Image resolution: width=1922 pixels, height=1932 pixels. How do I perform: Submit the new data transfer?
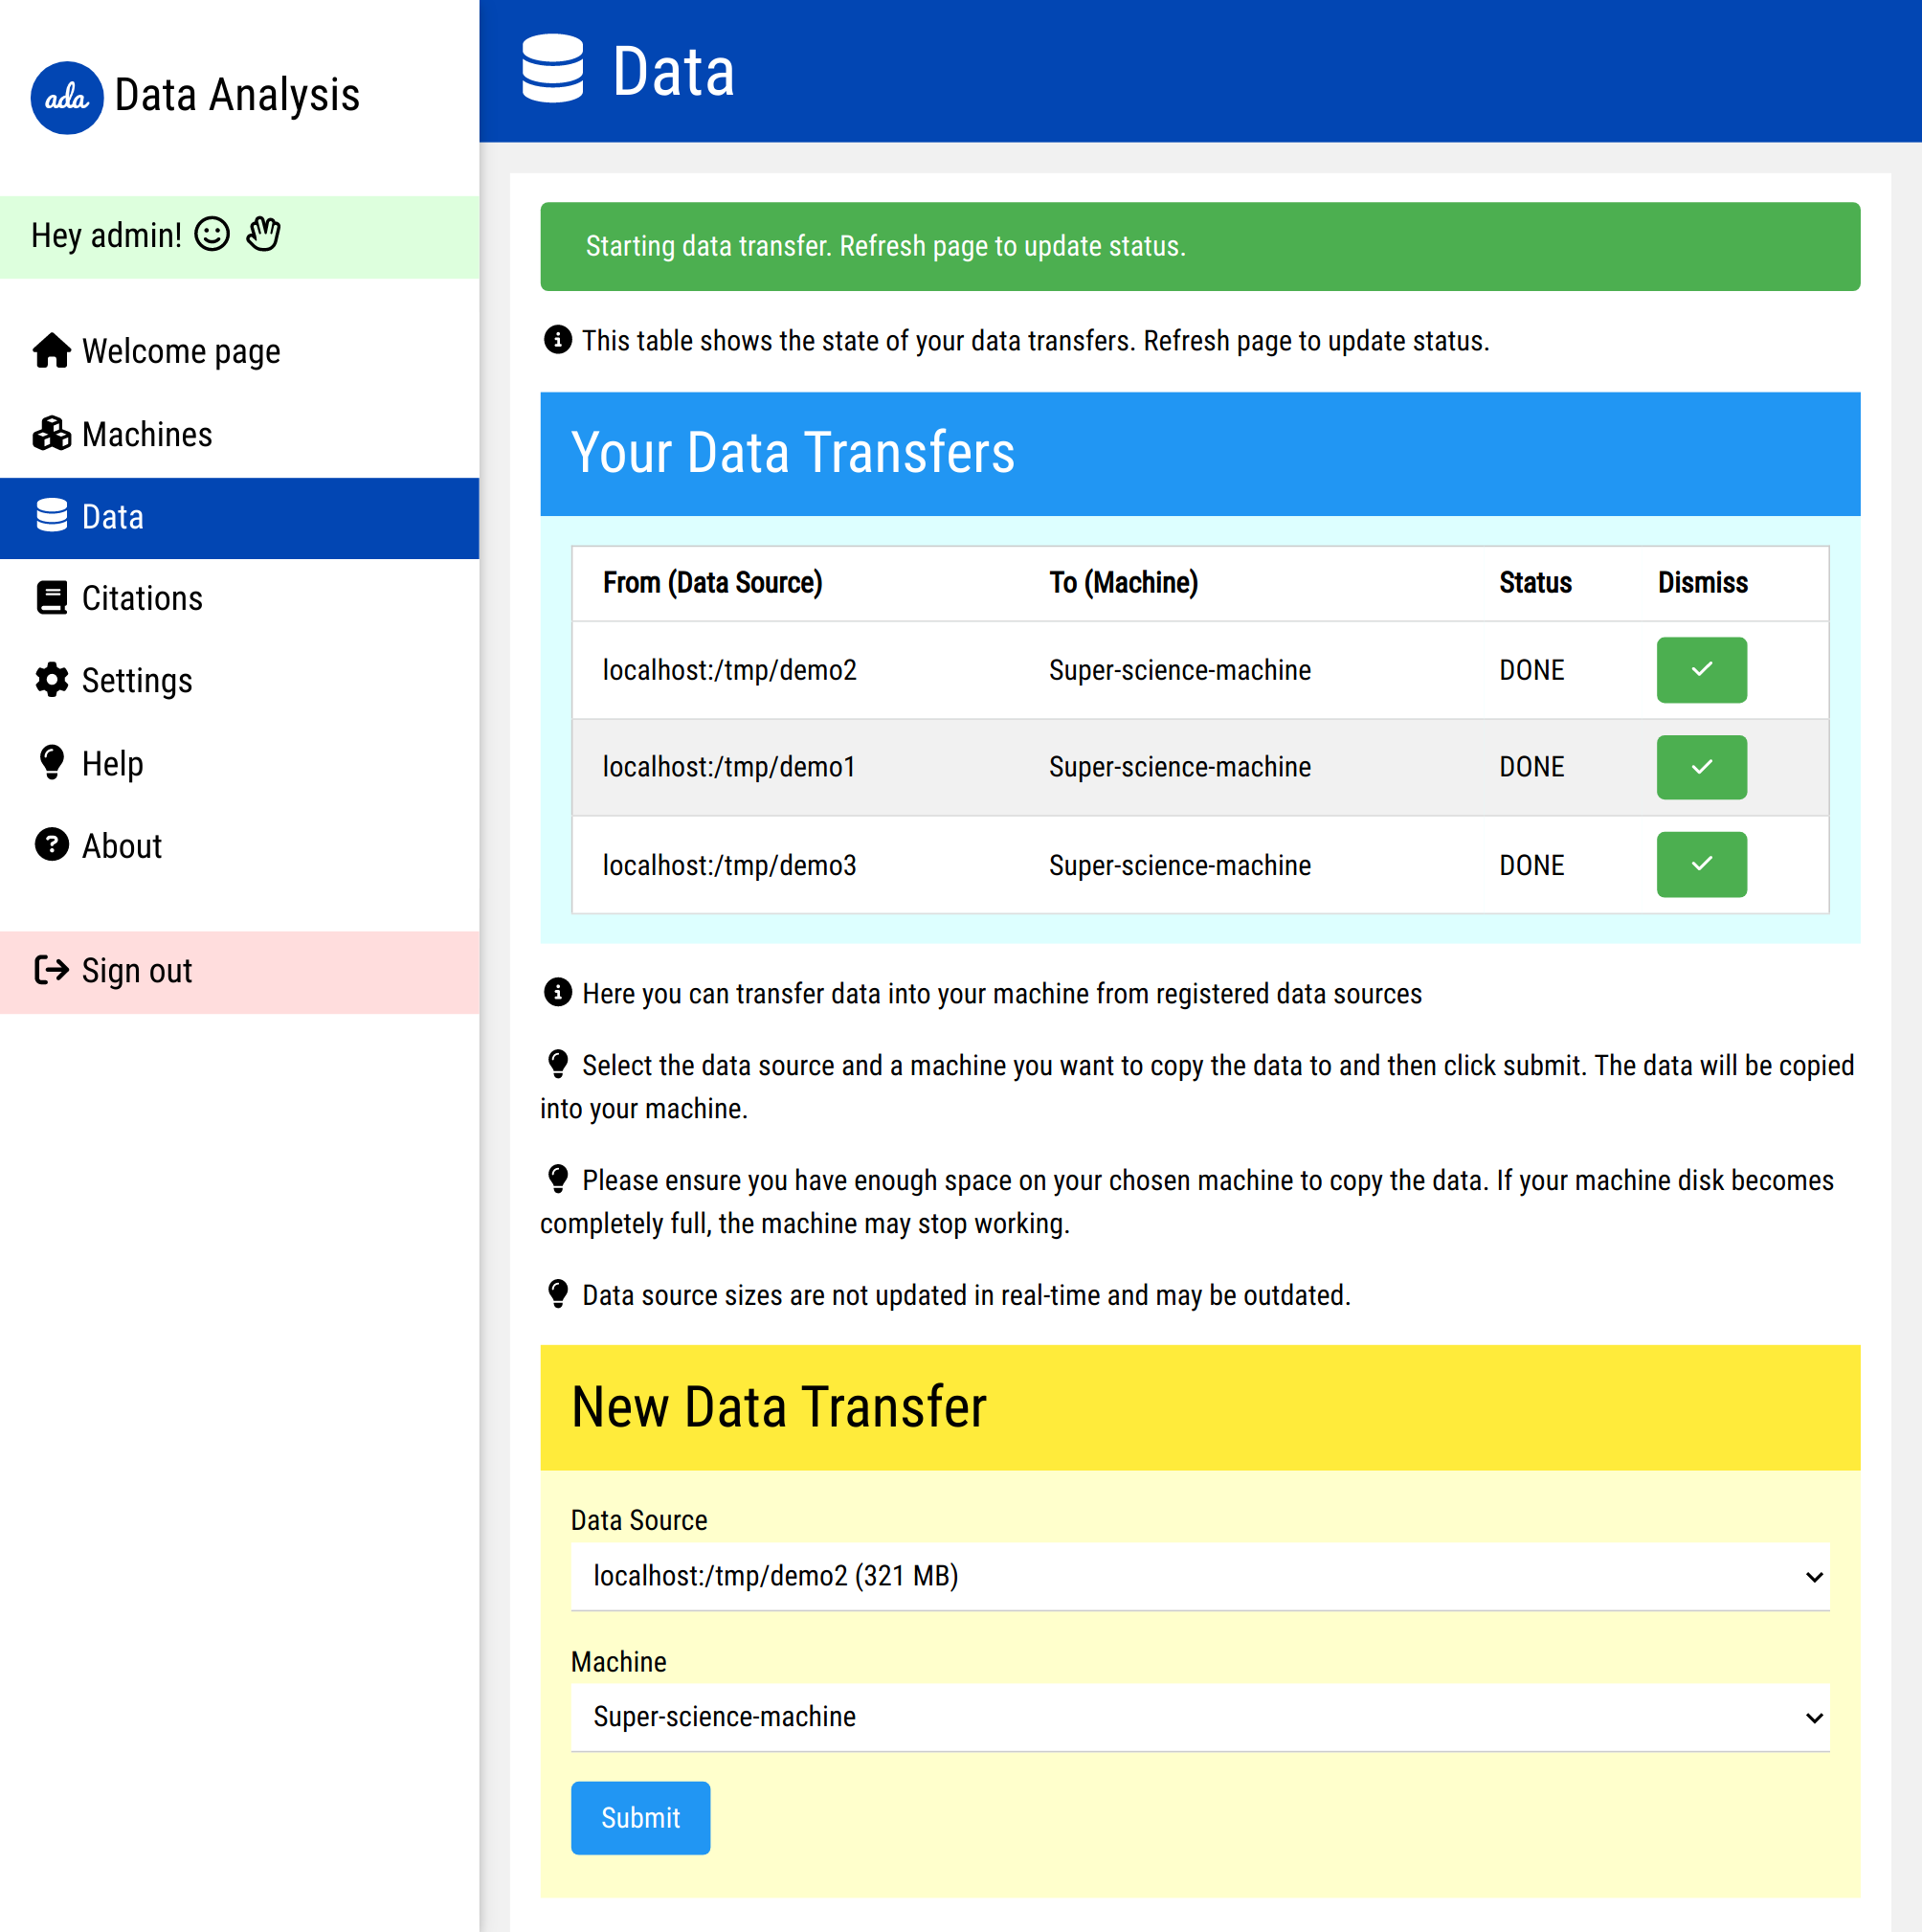coord(640,1817)
